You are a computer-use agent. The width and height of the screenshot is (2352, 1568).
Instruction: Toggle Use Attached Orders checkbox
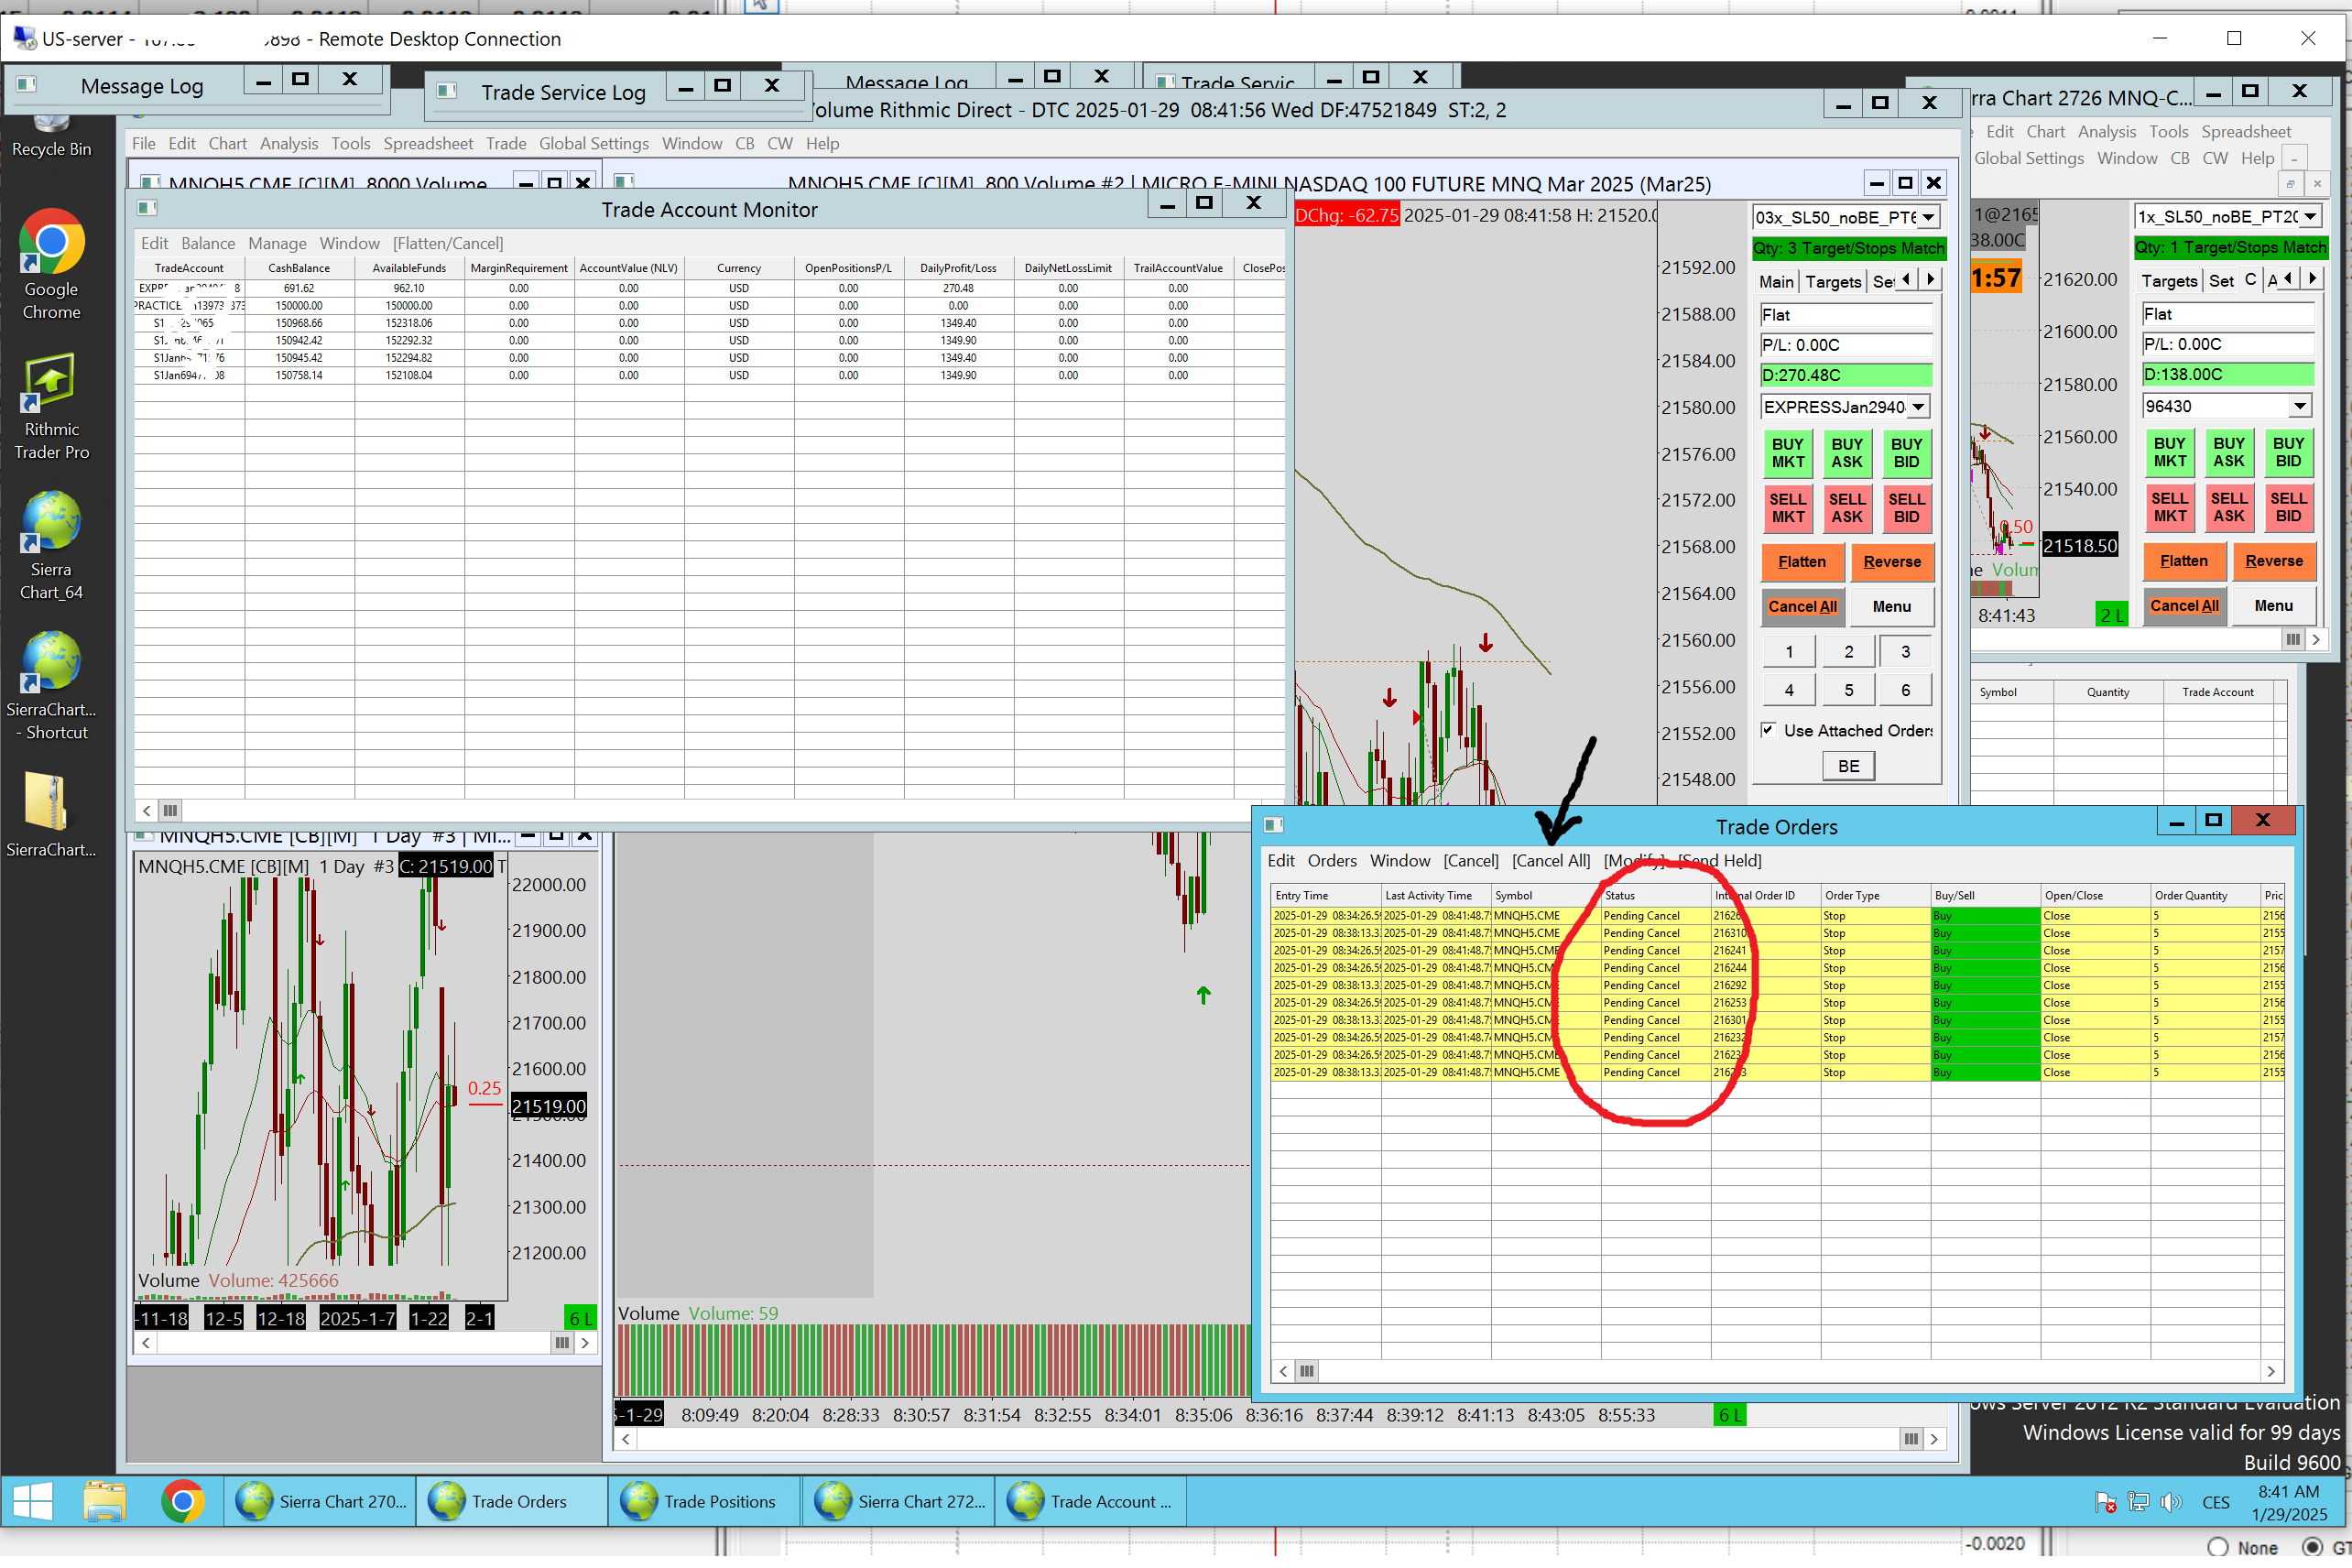point(1768,730)
